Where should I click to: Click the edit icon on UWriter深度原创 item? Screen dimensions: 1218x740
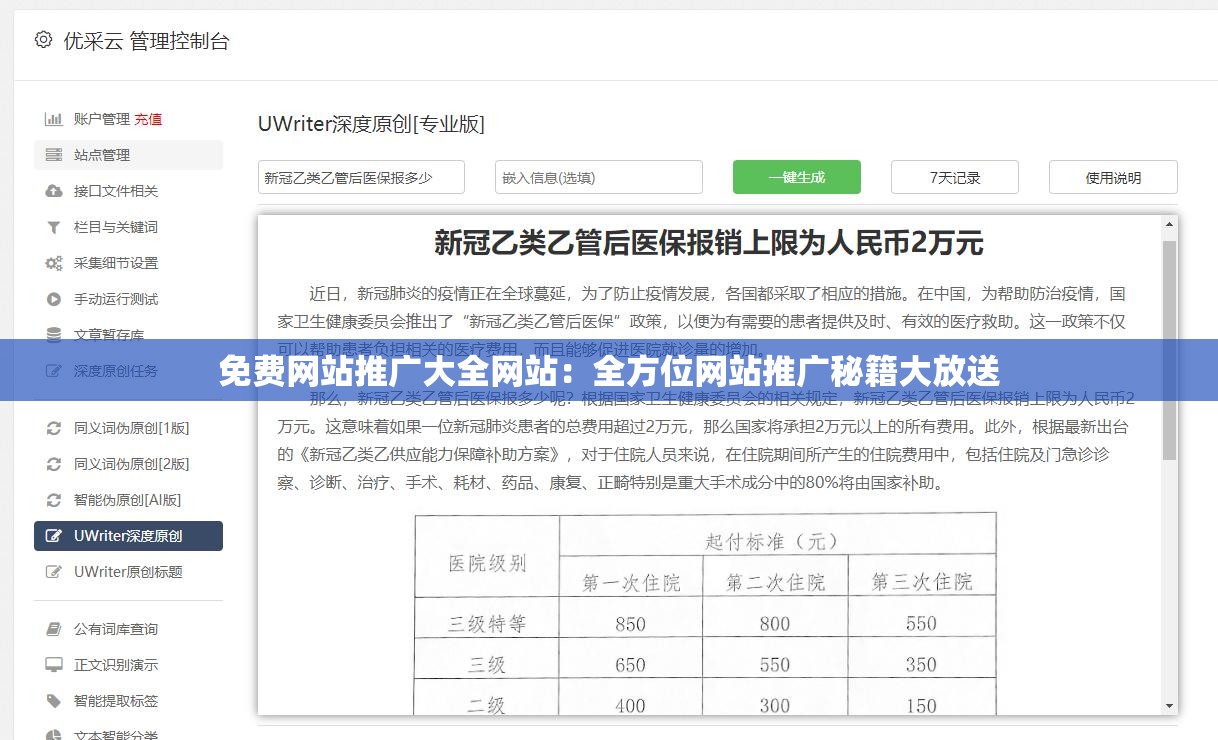coord(54,536)
